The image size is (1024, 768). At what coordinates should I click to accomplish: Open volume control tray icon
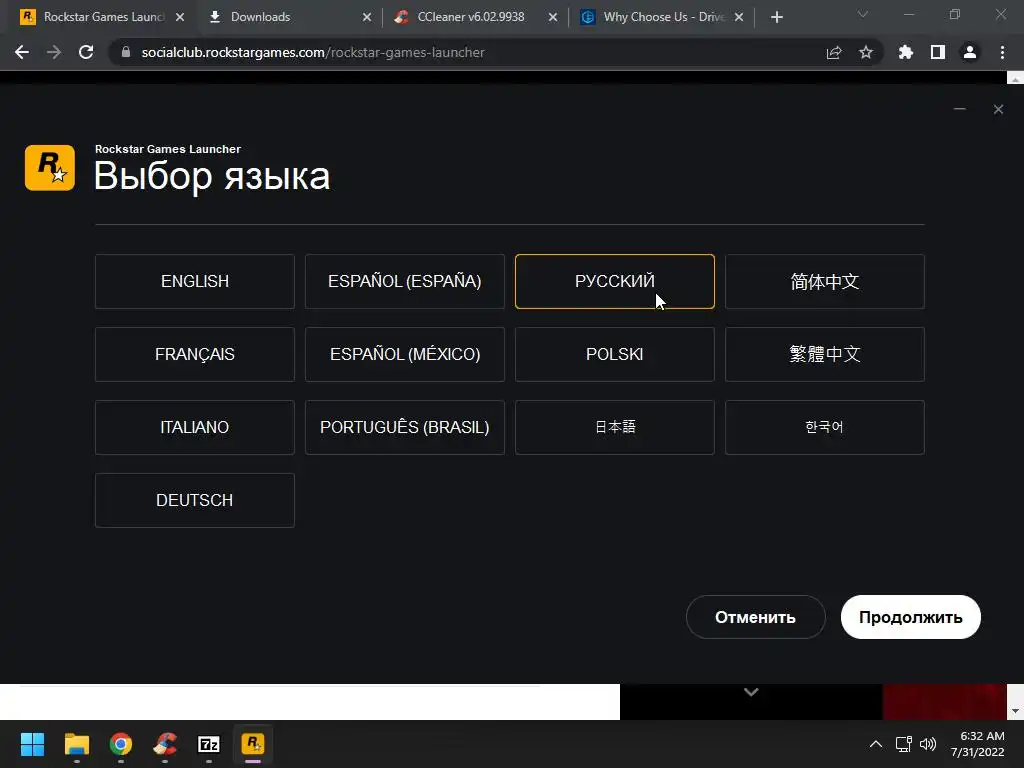927,744
